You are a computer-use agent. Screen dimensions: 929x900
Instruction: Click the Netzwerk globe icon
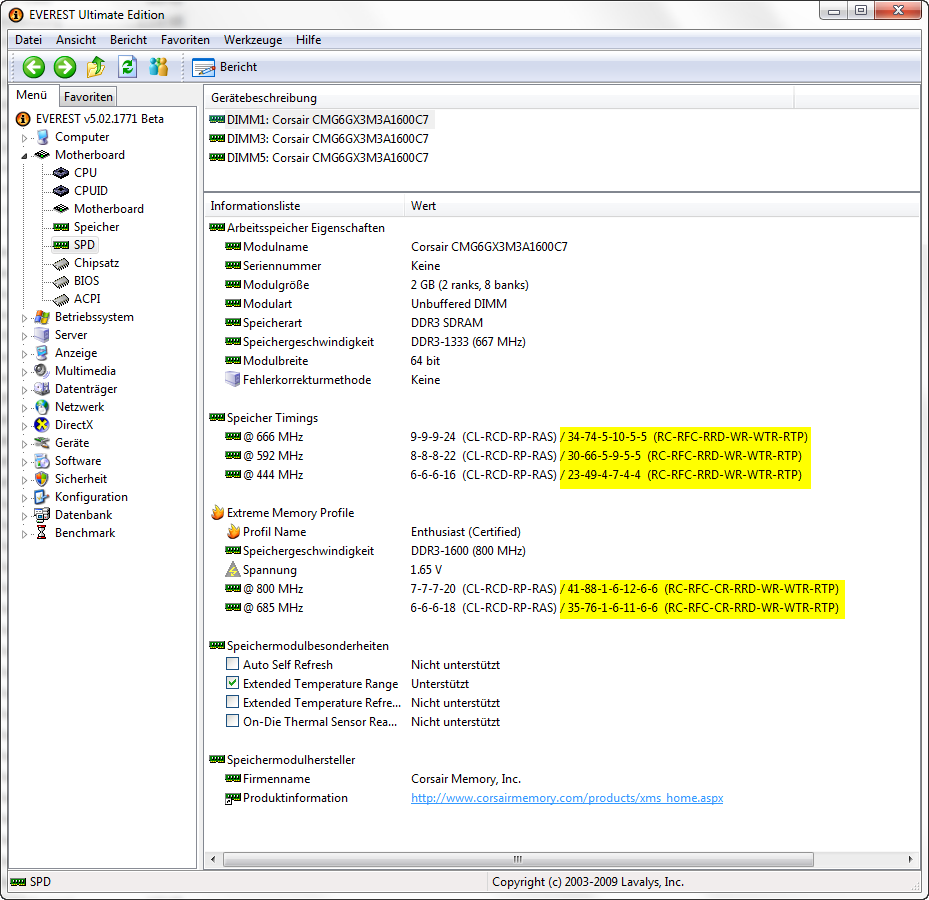[41, 407]
